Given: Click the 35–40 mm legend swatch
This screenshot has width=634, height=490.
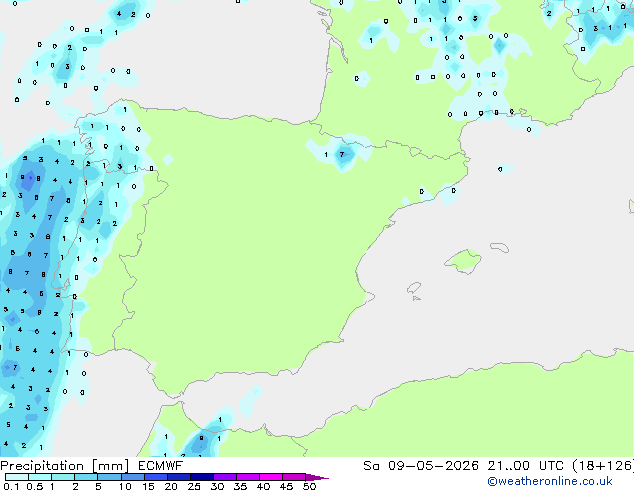Looking at the screenshot, I should (x=247, y=477).
